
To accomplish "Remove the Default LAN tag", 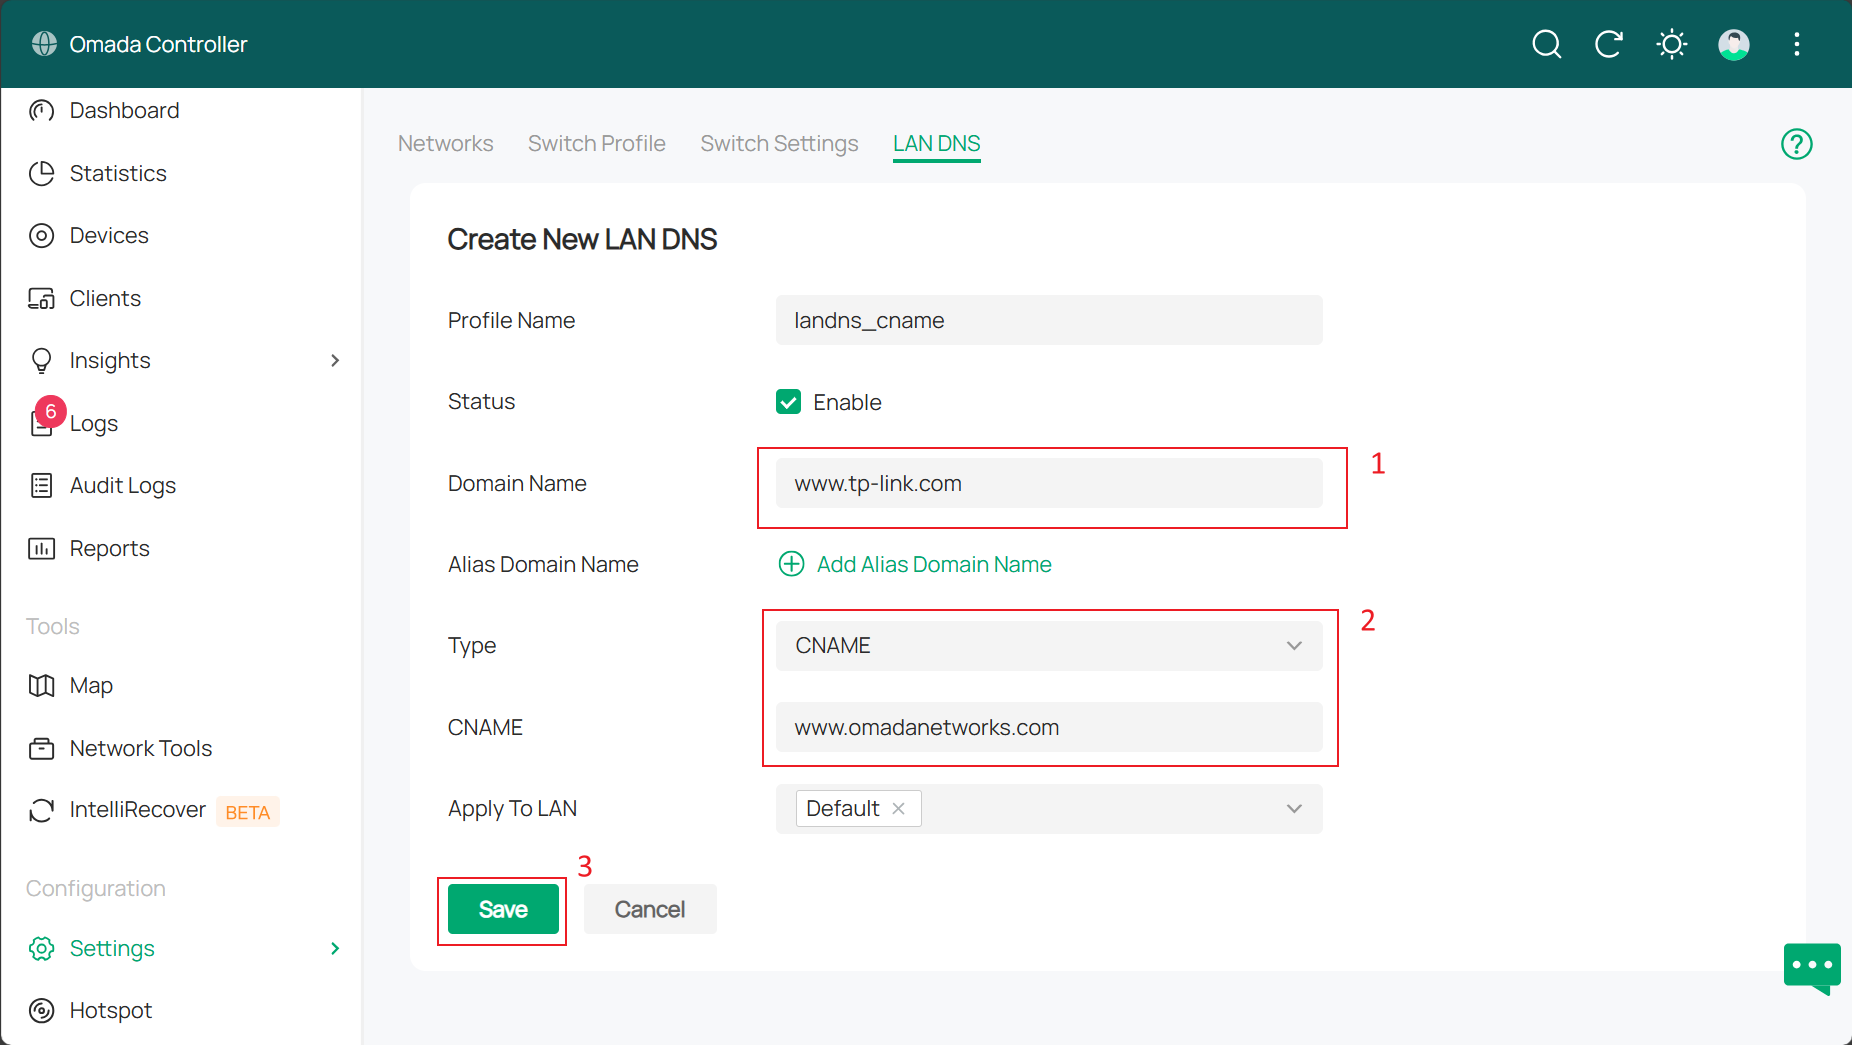I will click(x=898, y=809).
